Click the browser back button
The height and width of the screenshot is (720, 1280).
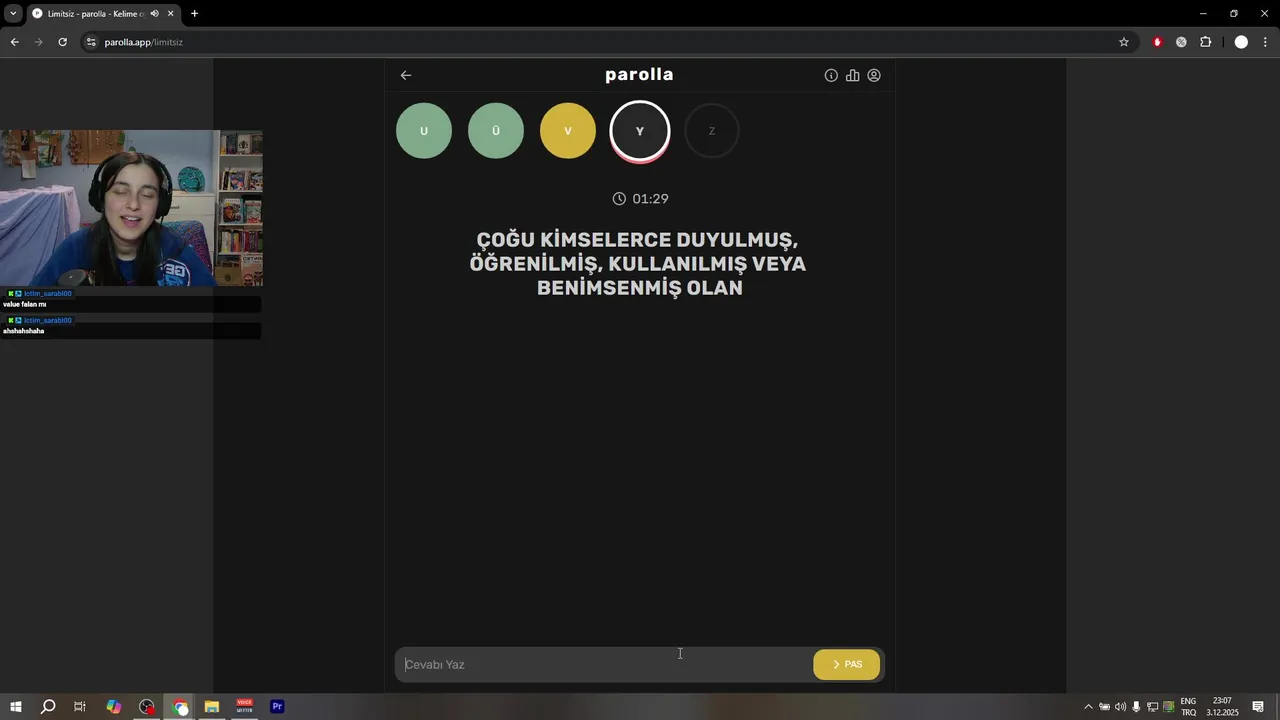[14, 42]
